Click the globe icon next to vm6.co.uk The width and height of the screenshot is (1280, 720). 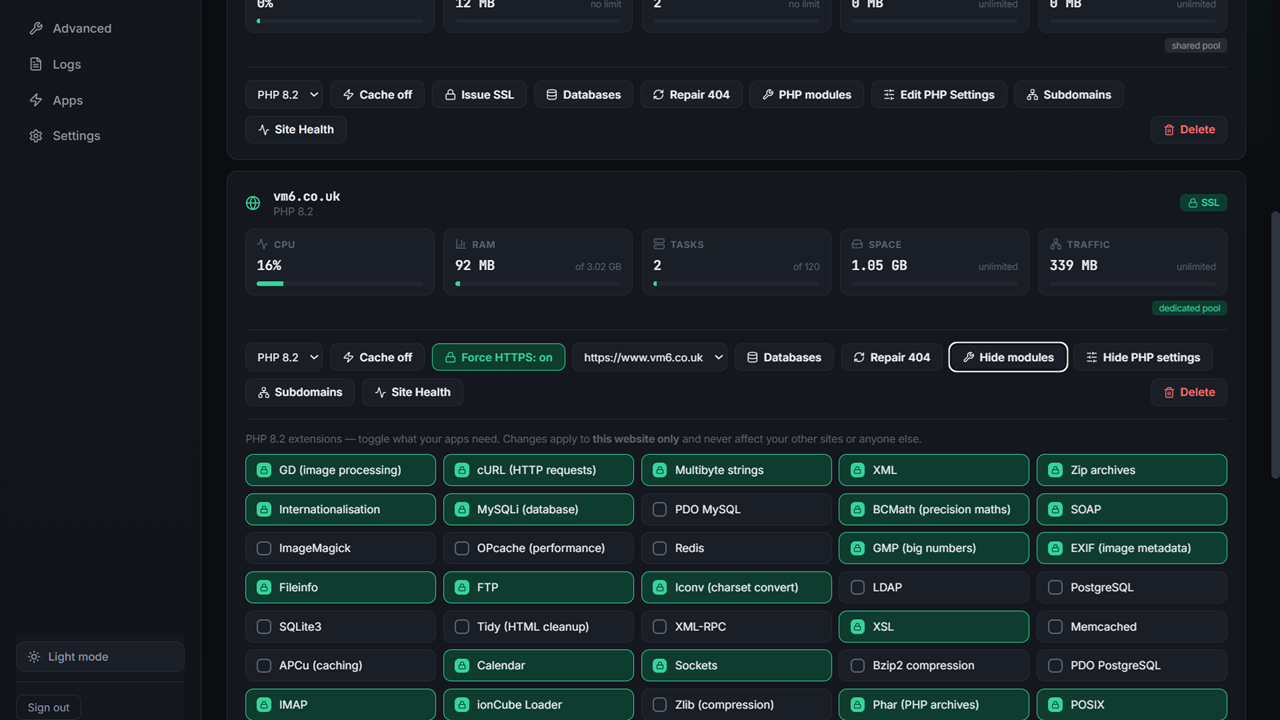click(253, 203)
